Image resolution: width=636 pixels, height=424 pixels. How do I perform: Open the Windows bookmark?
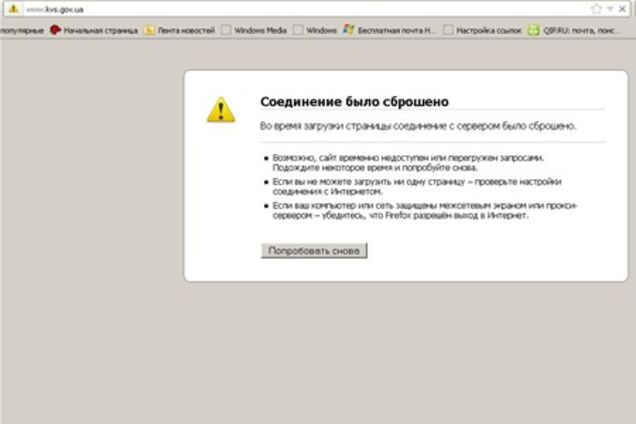315,30
